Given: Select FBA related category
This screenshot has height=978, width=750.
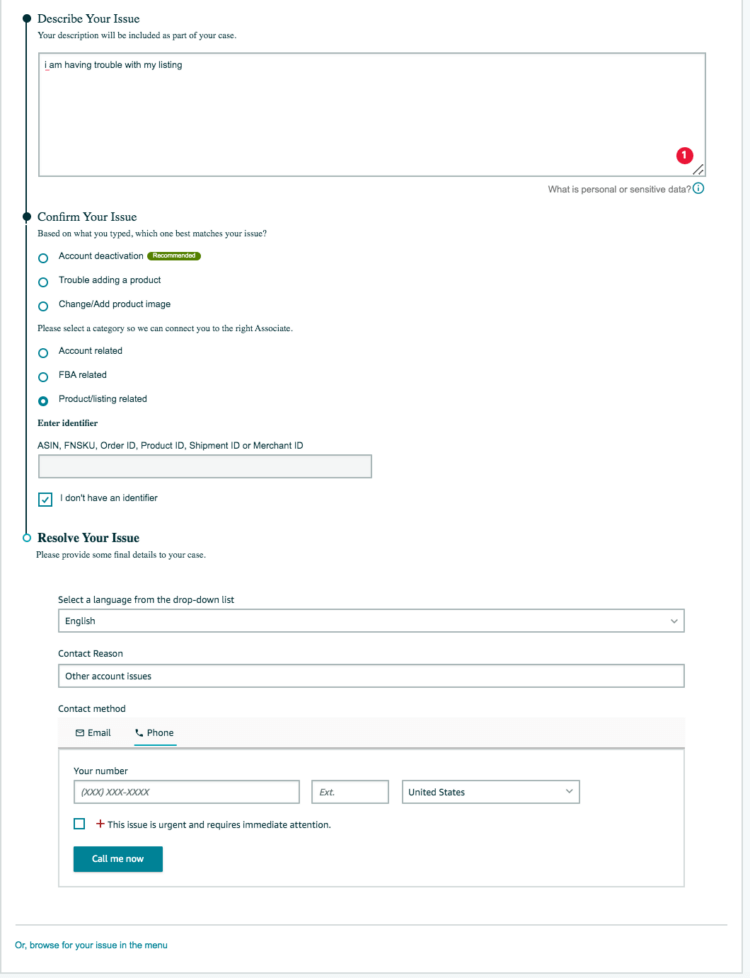Looking at the screenshot, I should (43, 377).
